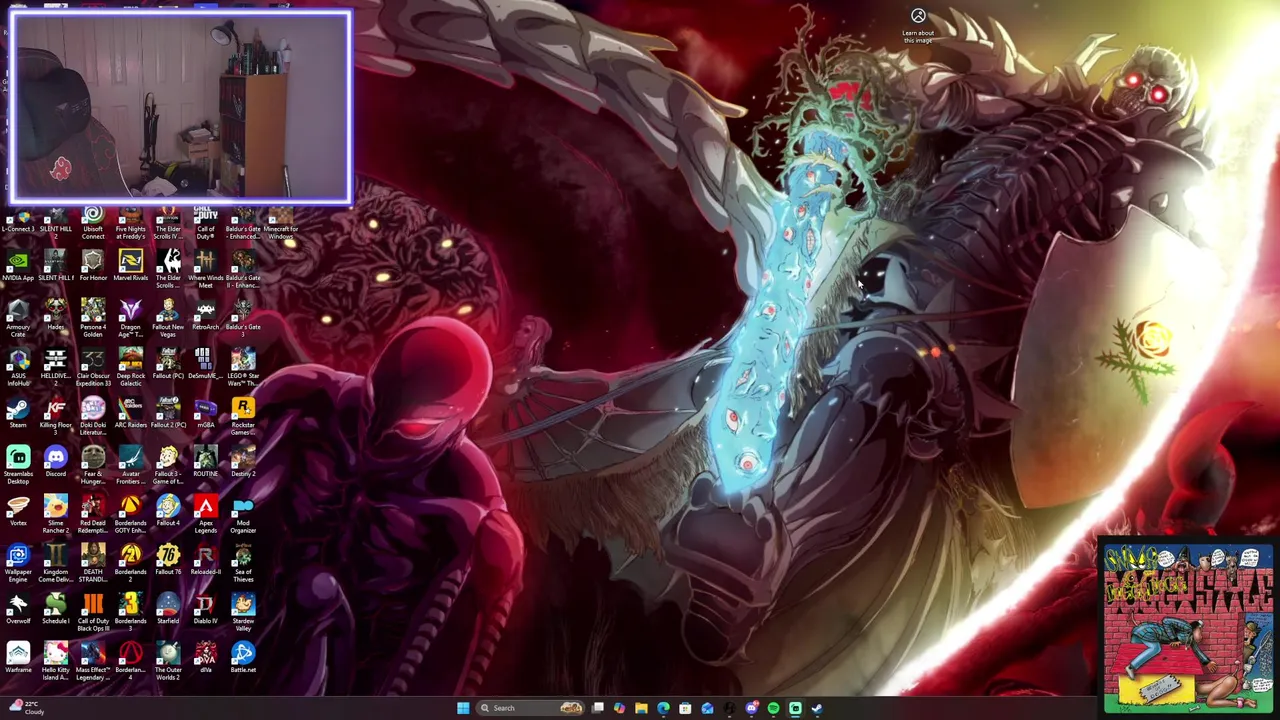The height and width of the screenshot is (720, 1280).
Task: Open the Windows Start menu
Action: pyautogui.click(x=462, y=708)
